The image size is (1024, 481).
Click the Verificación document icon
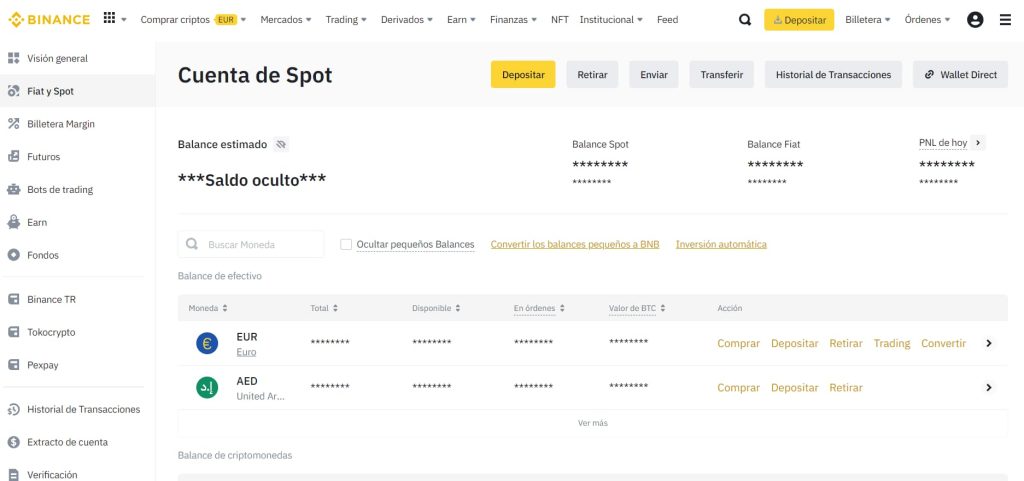(x=14, y=474)
